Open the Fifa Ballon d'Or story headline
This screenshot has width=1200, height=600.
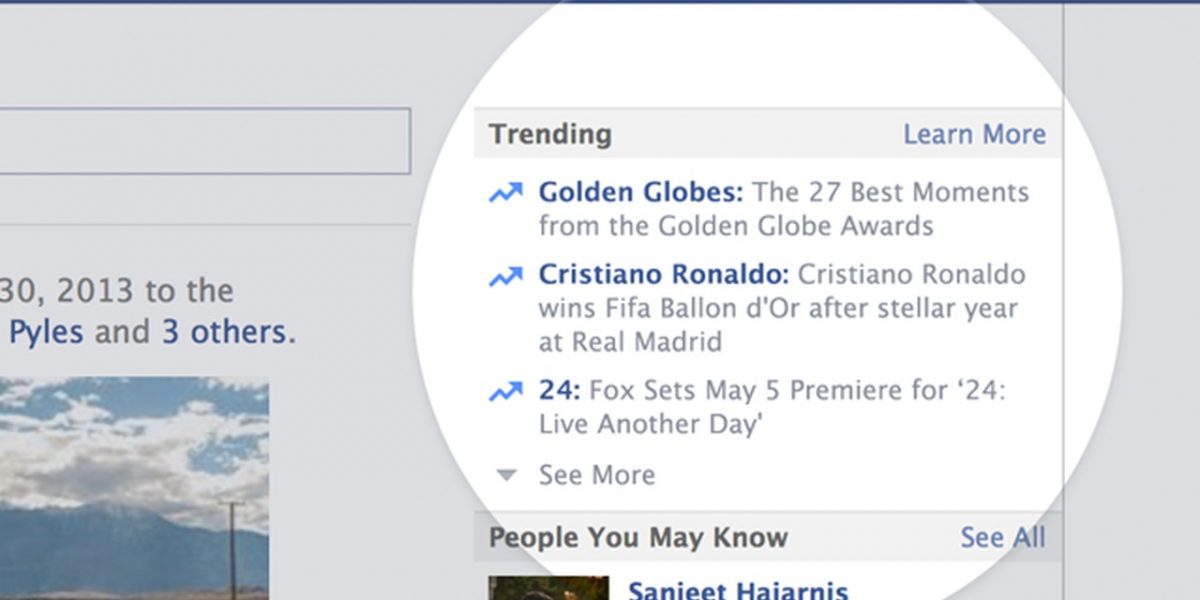(x=779, y=308)
